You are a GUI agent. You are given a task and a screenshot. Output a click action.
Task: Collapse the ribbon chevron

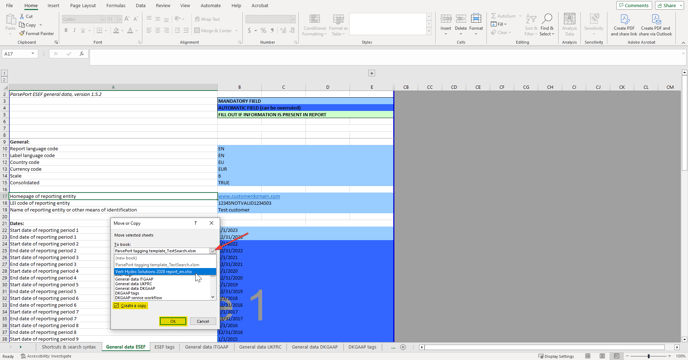point(683,43)
